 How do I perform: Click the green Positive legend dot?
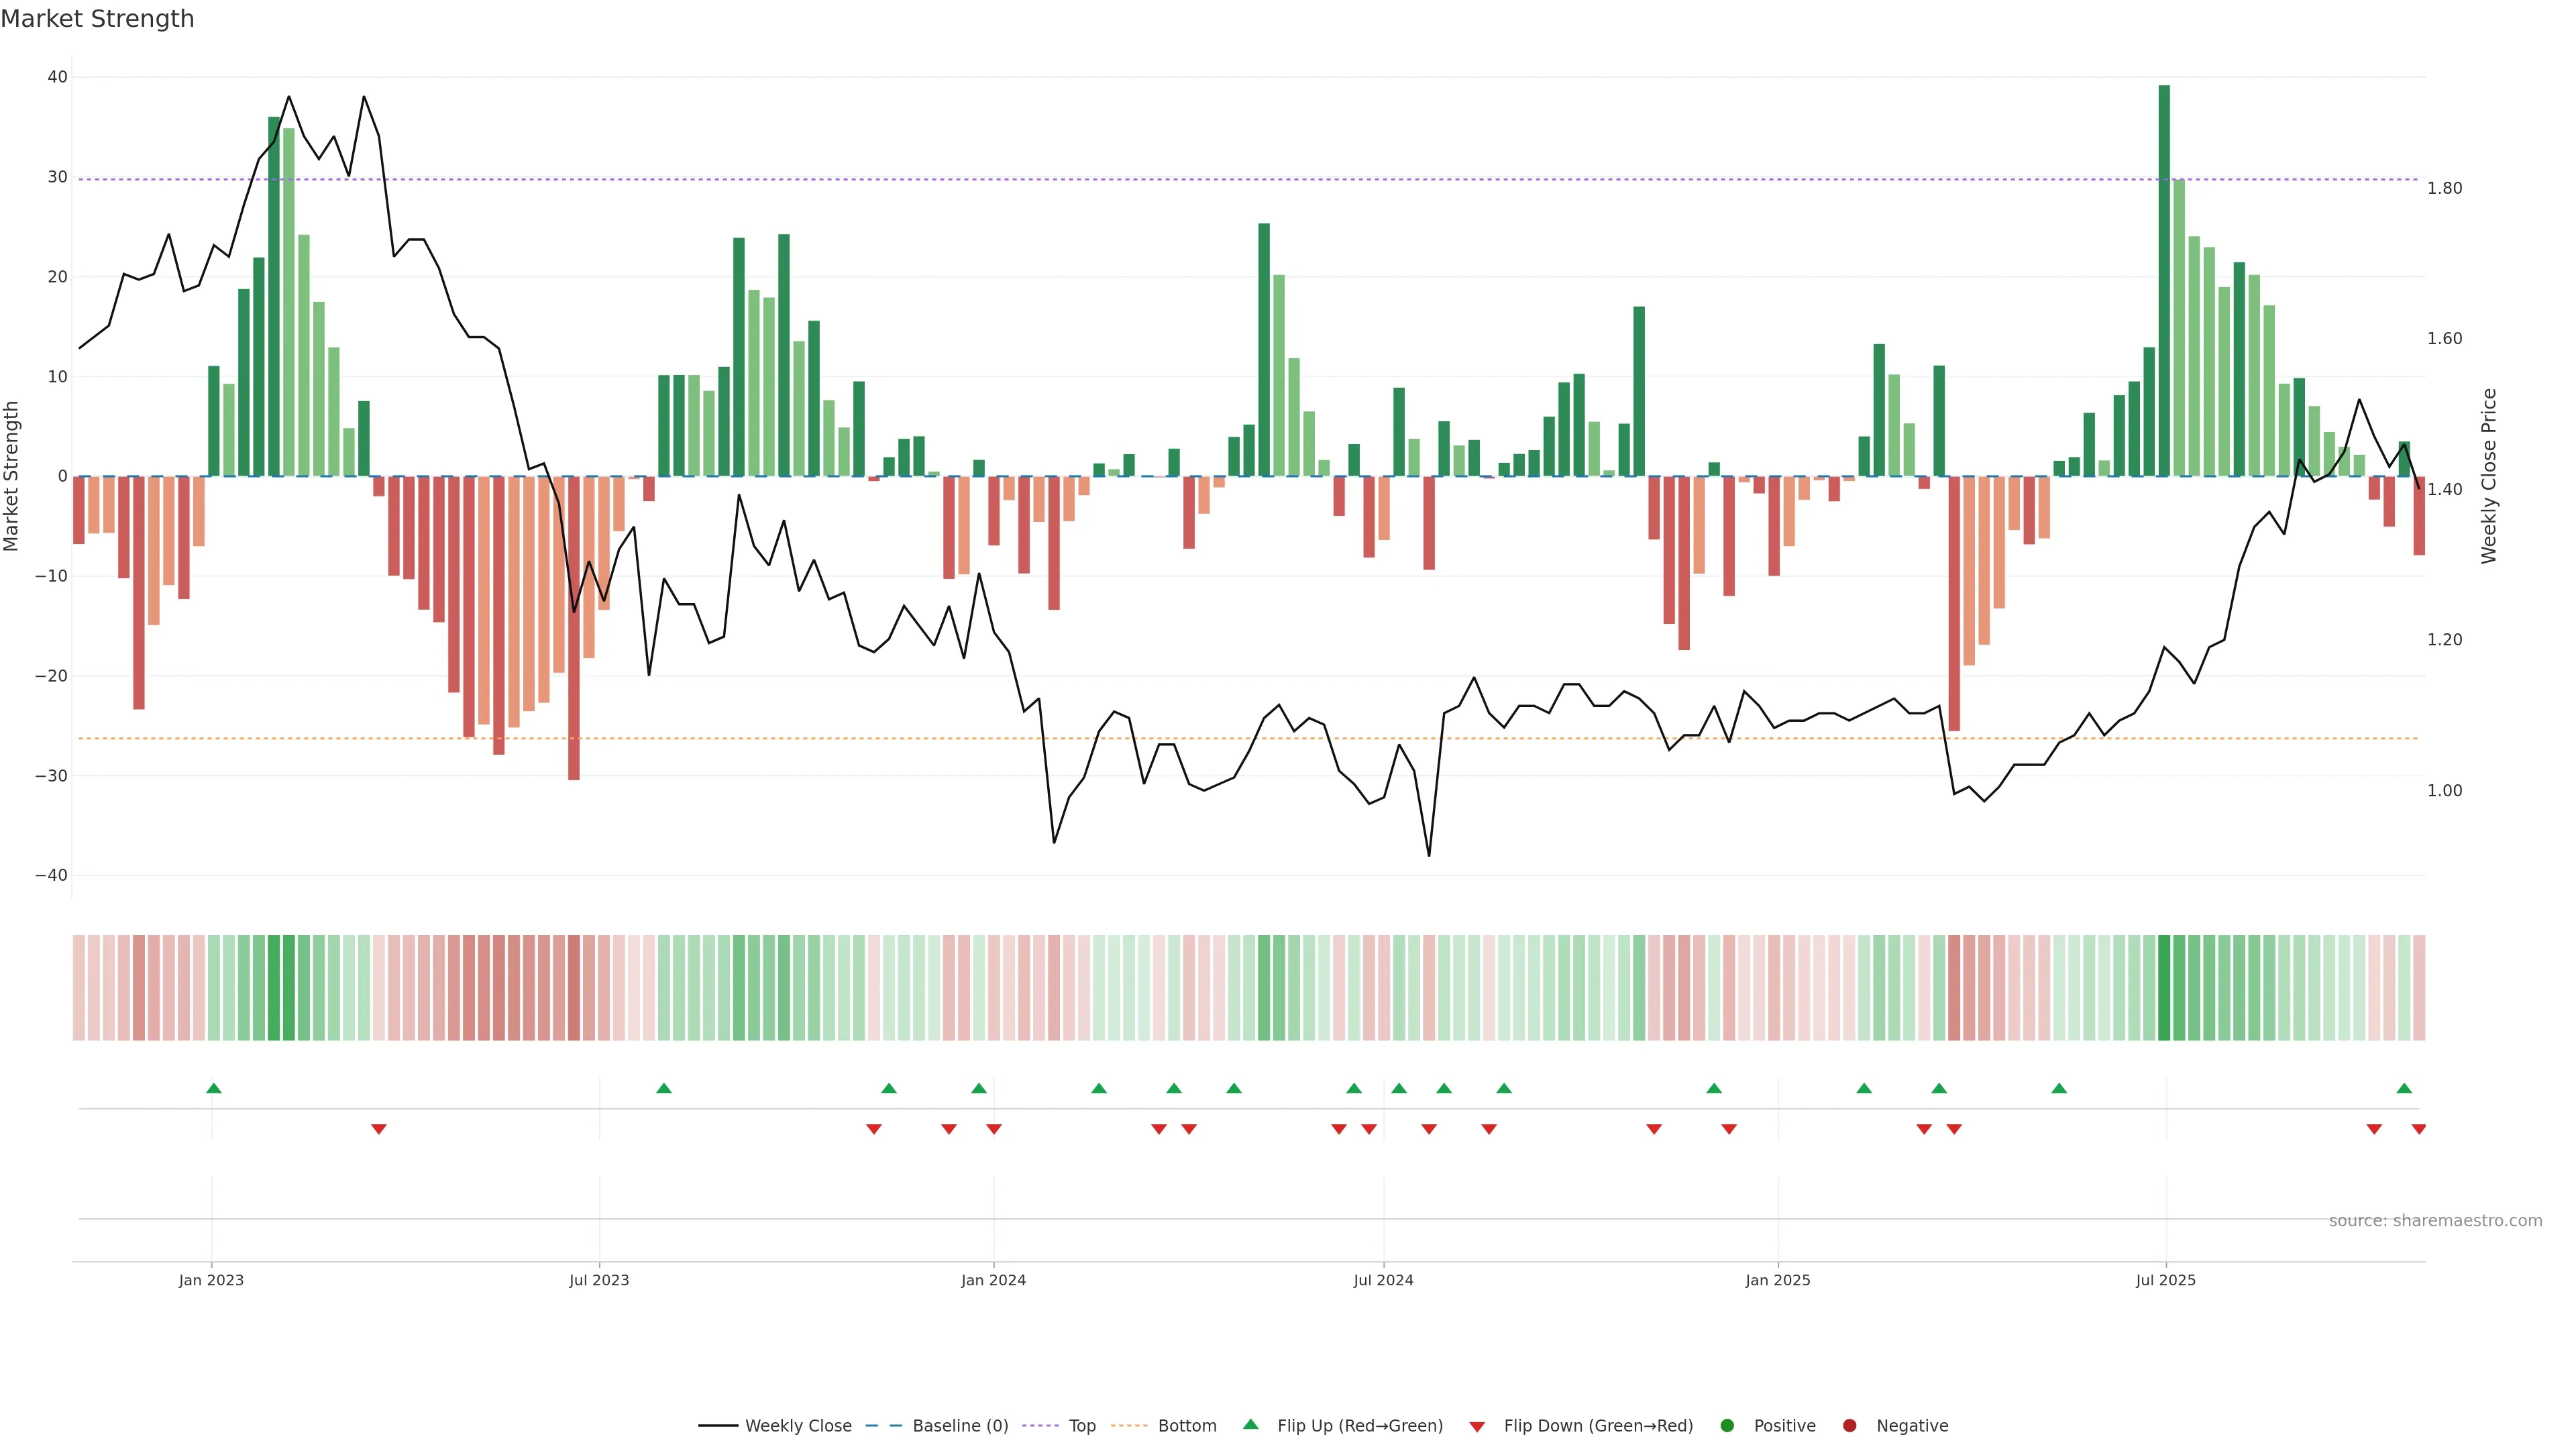(1727, 1426)
